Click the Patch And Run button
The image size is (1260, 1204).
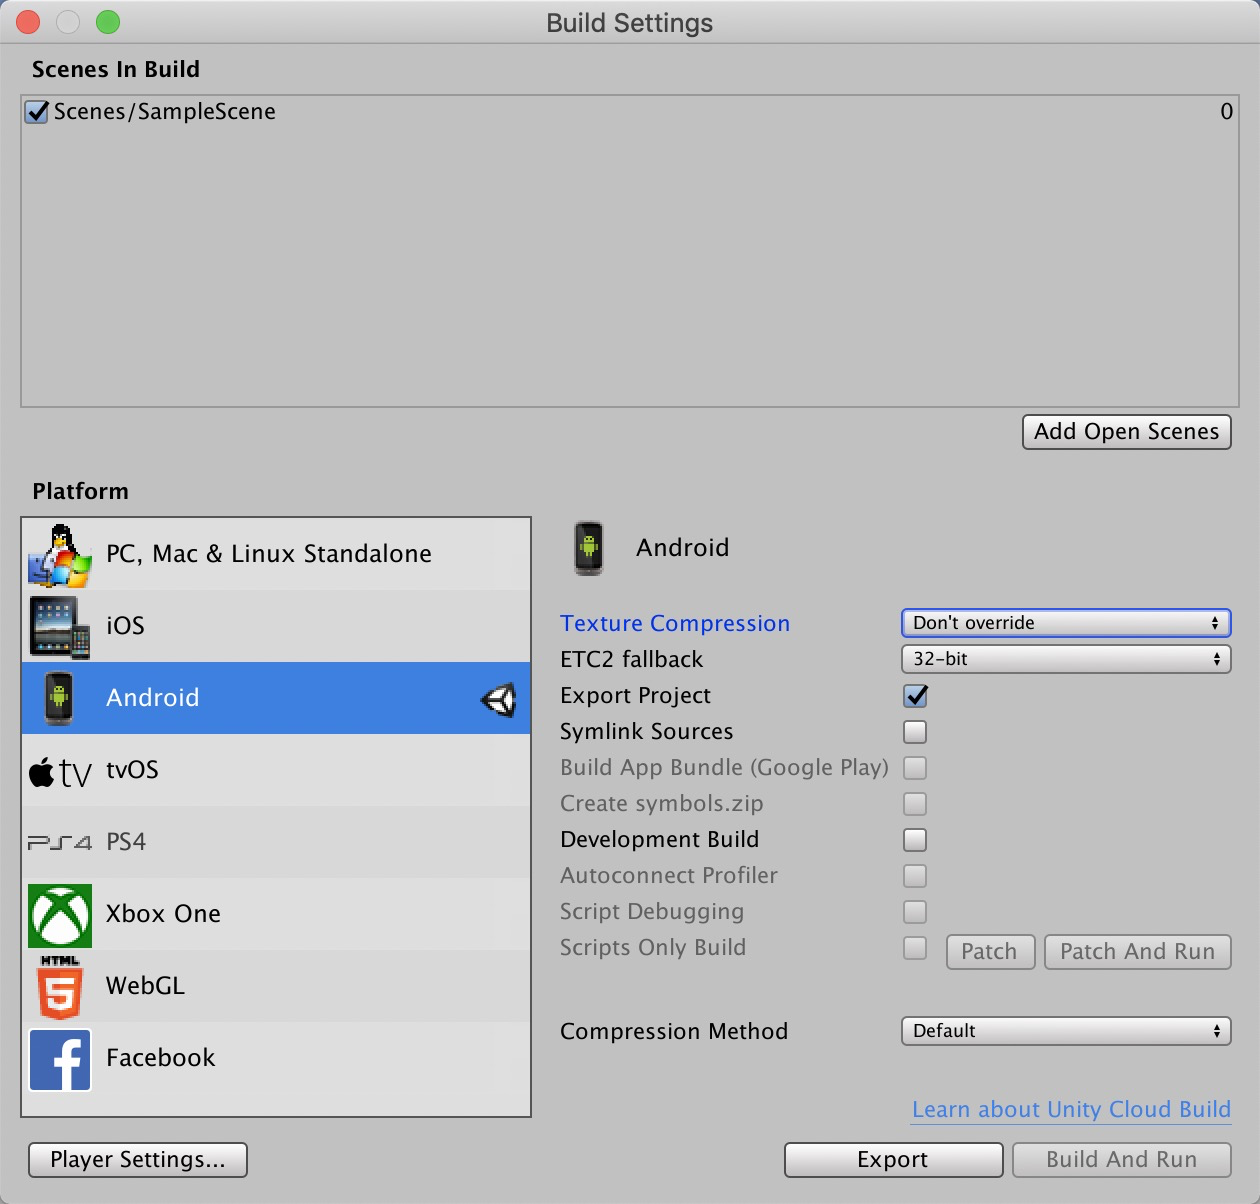point(1138,952)
